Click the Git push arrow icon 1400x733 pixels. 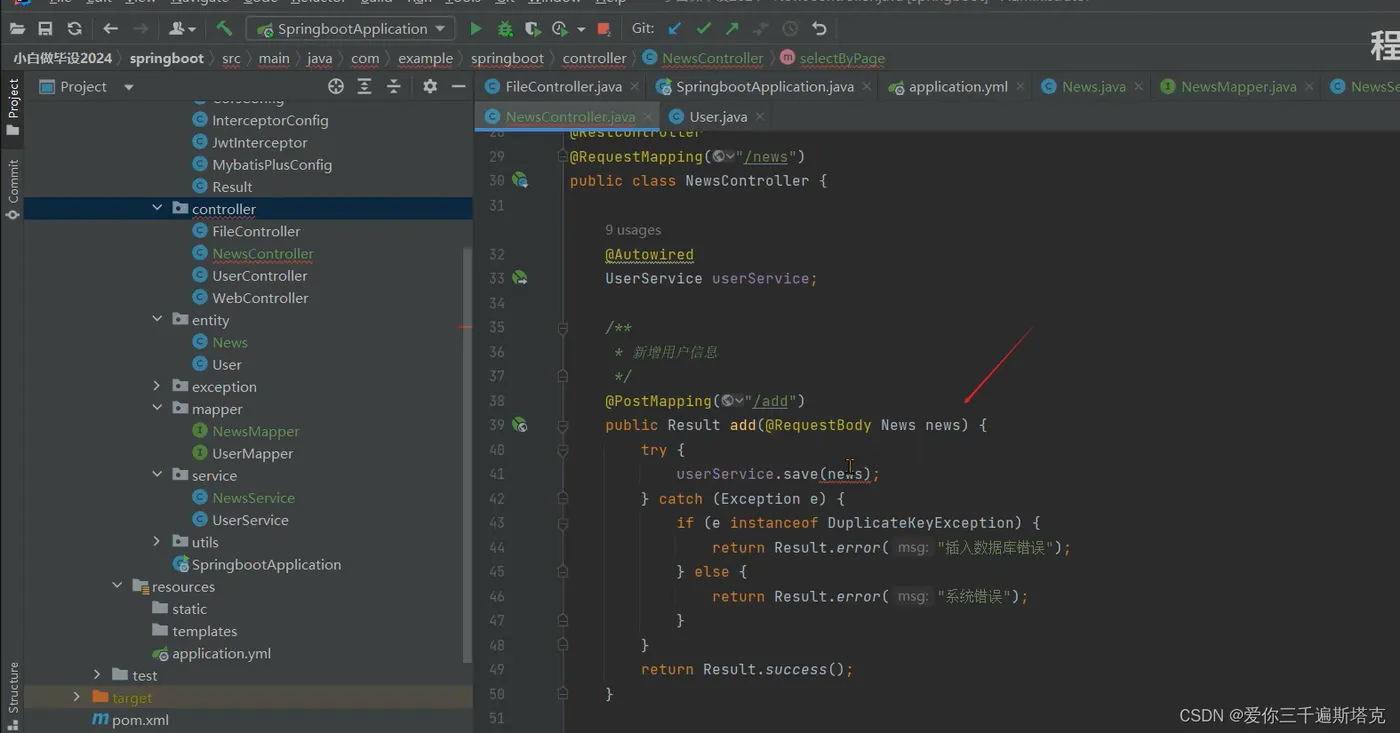coord(733,29)
